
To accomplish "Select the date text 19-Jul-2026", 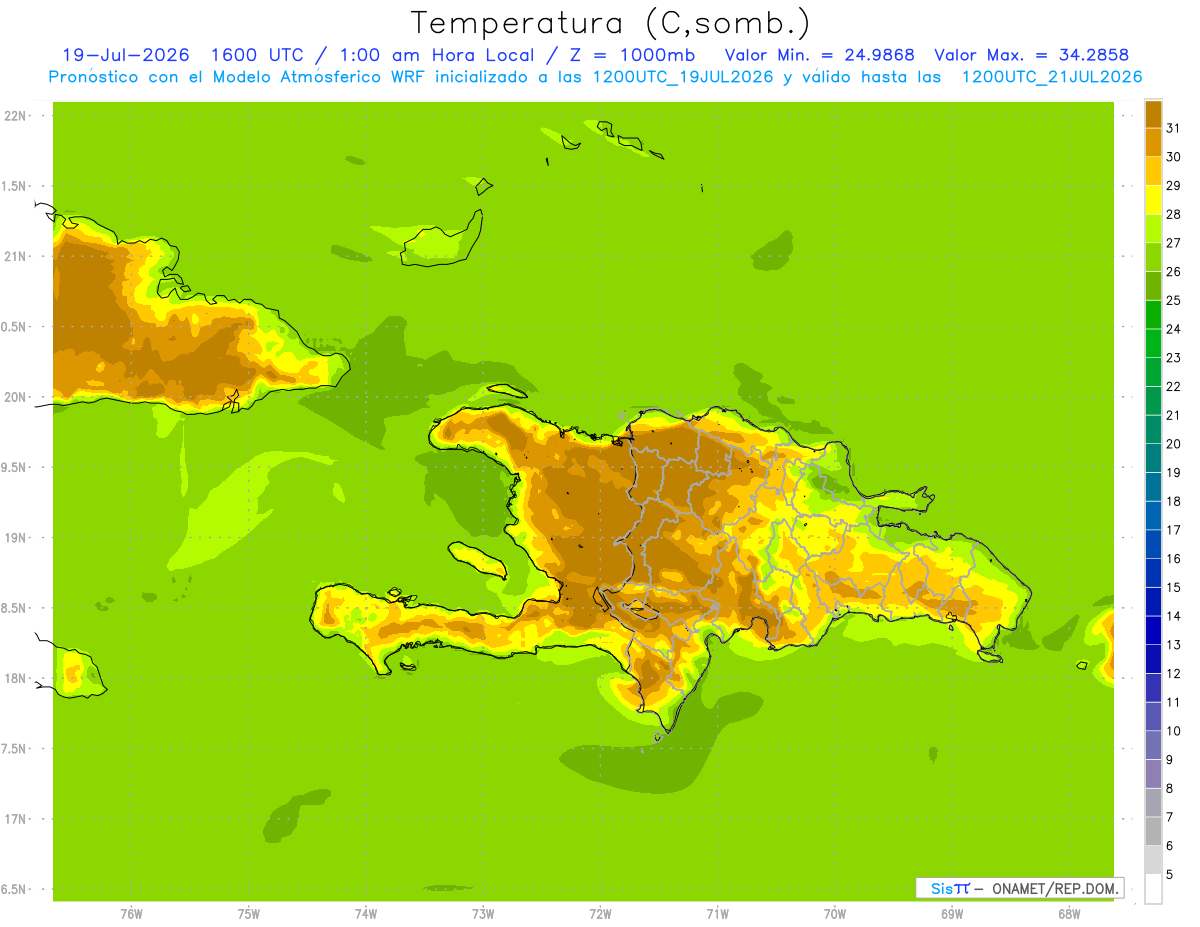I will [x=126, y=55].
